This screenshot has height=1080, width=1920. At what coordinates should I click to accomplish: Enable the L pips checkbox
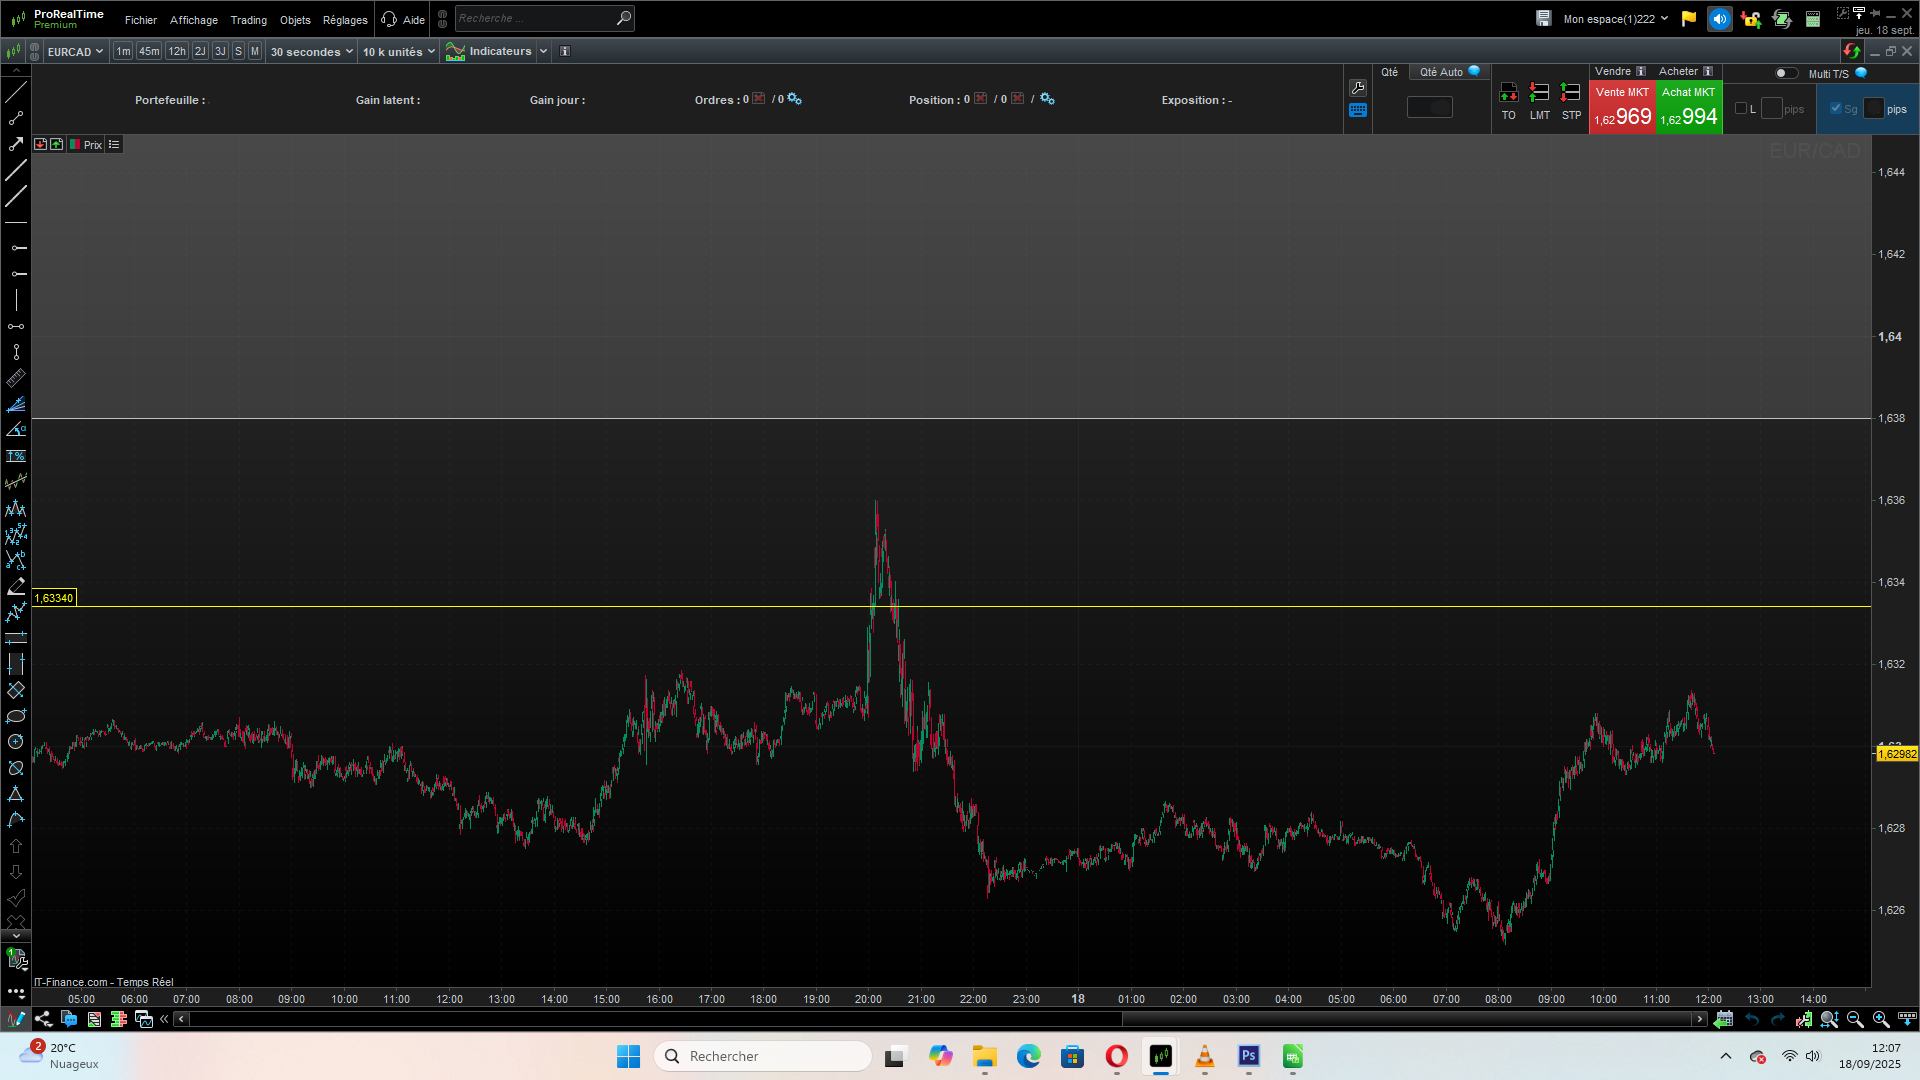coord(1741,109)
